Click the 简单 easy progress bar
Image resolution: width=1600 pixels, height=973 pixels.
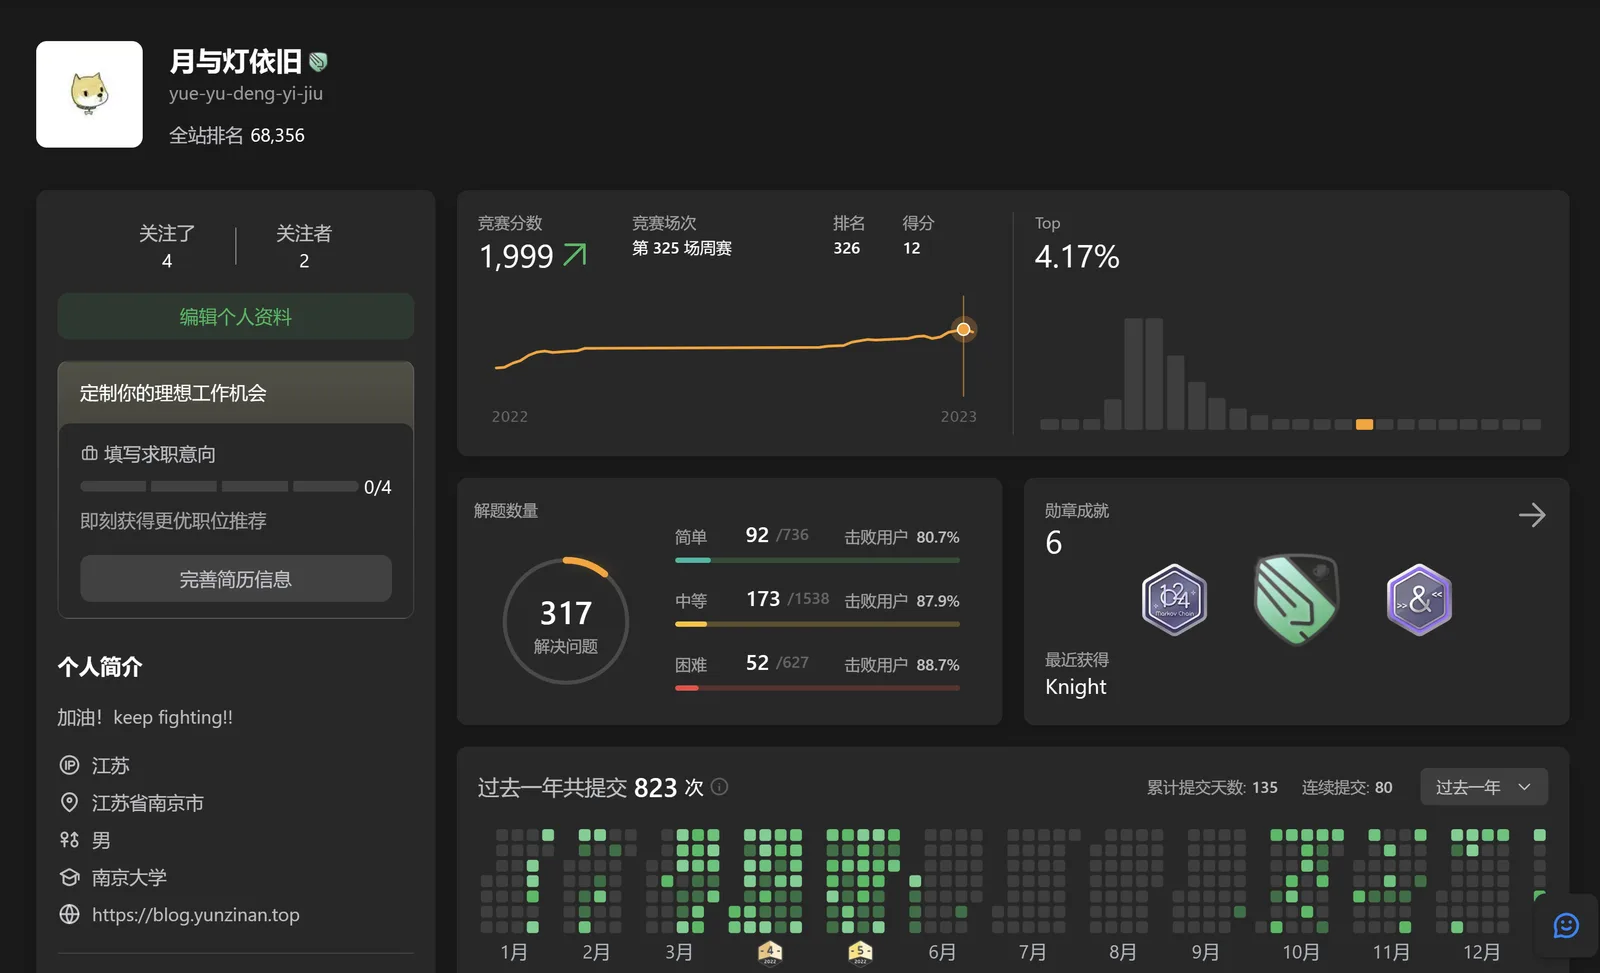817,560
